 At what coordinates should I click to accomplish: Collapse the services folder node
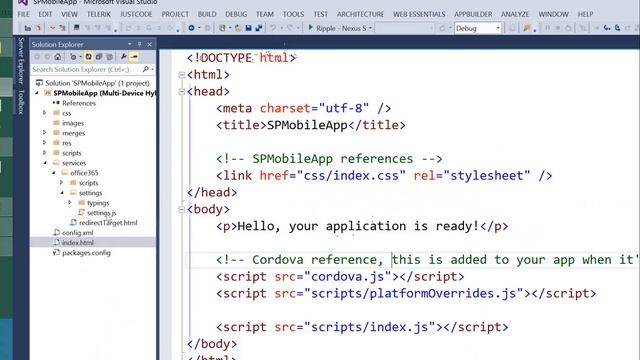45,163
